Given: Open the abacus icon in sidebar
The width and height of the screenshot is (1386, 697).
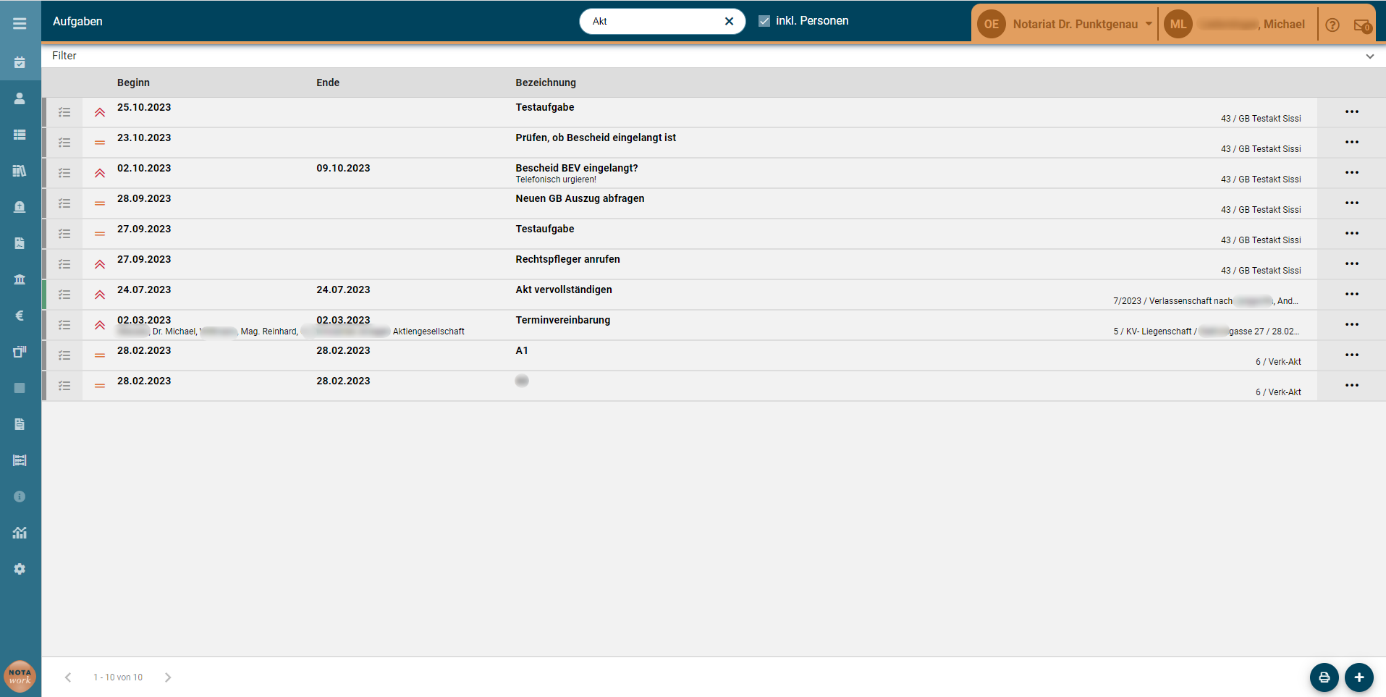Looking at the screenshot, I should [19, 460].
